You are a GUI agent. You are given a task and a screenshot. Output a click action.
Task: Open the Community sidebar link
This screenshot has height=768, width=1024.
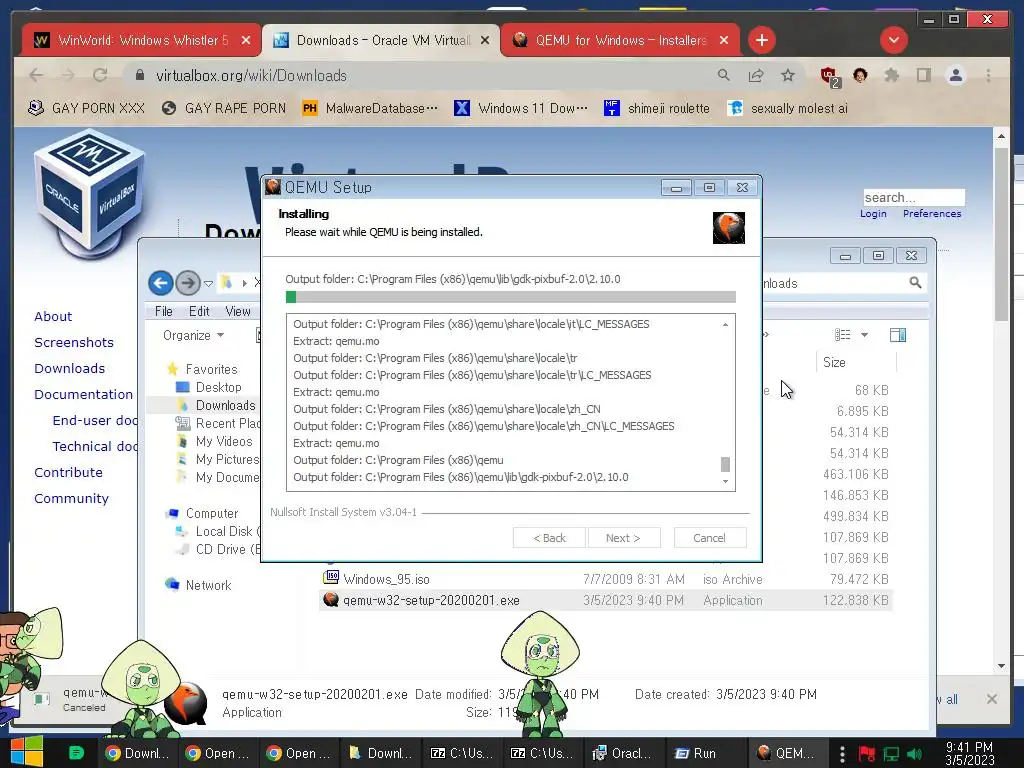(x=71, y=498)
